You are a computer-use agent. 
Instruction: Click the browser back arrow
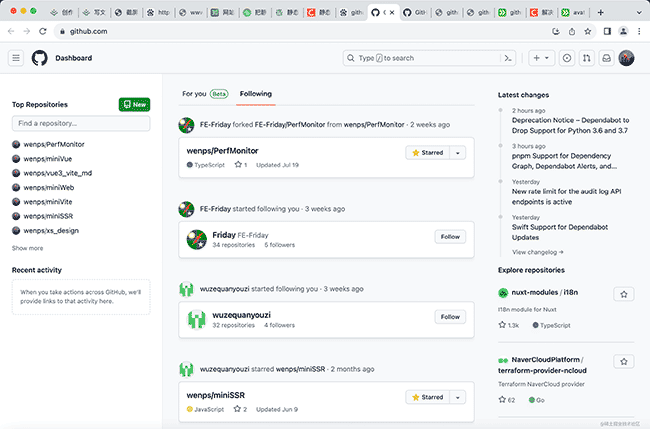click(11, 31)
